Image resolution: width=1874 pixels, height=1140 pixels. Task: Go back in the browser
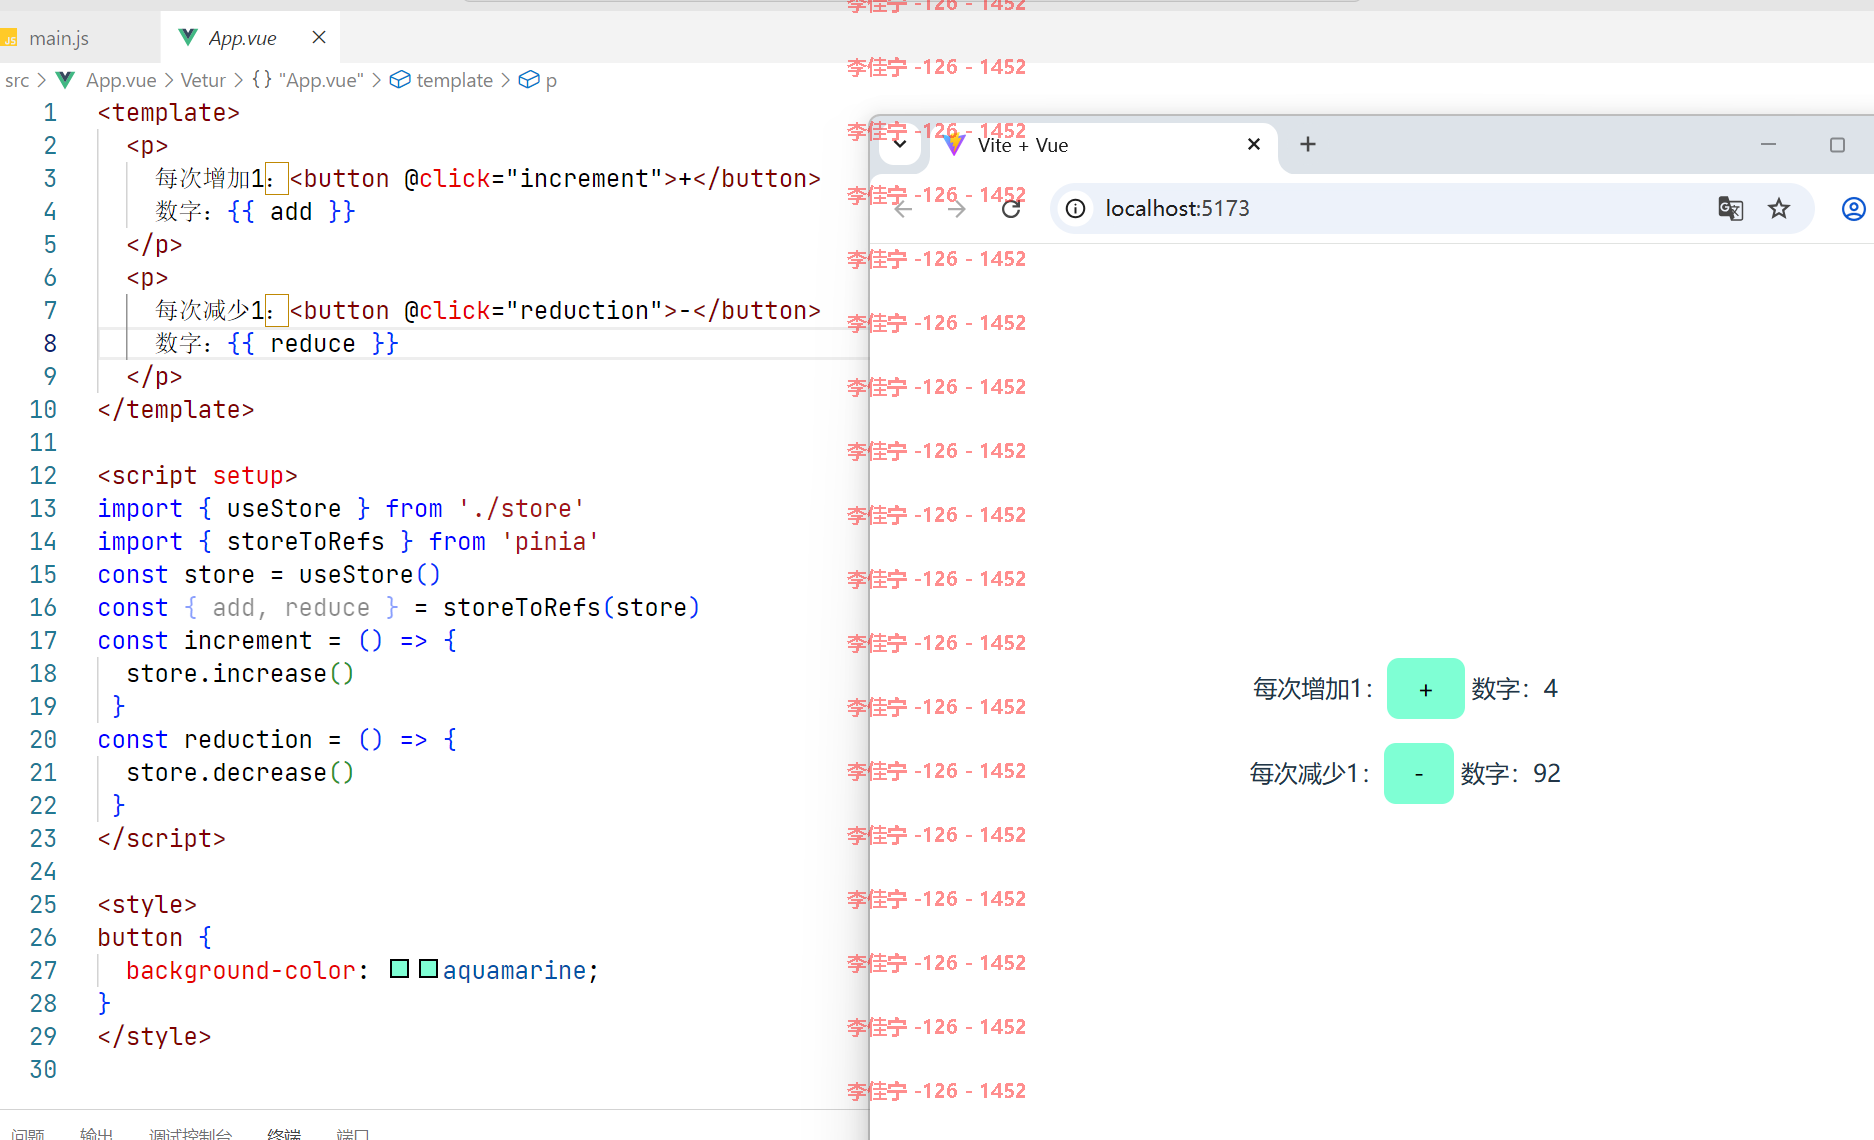tap(903, 208)
